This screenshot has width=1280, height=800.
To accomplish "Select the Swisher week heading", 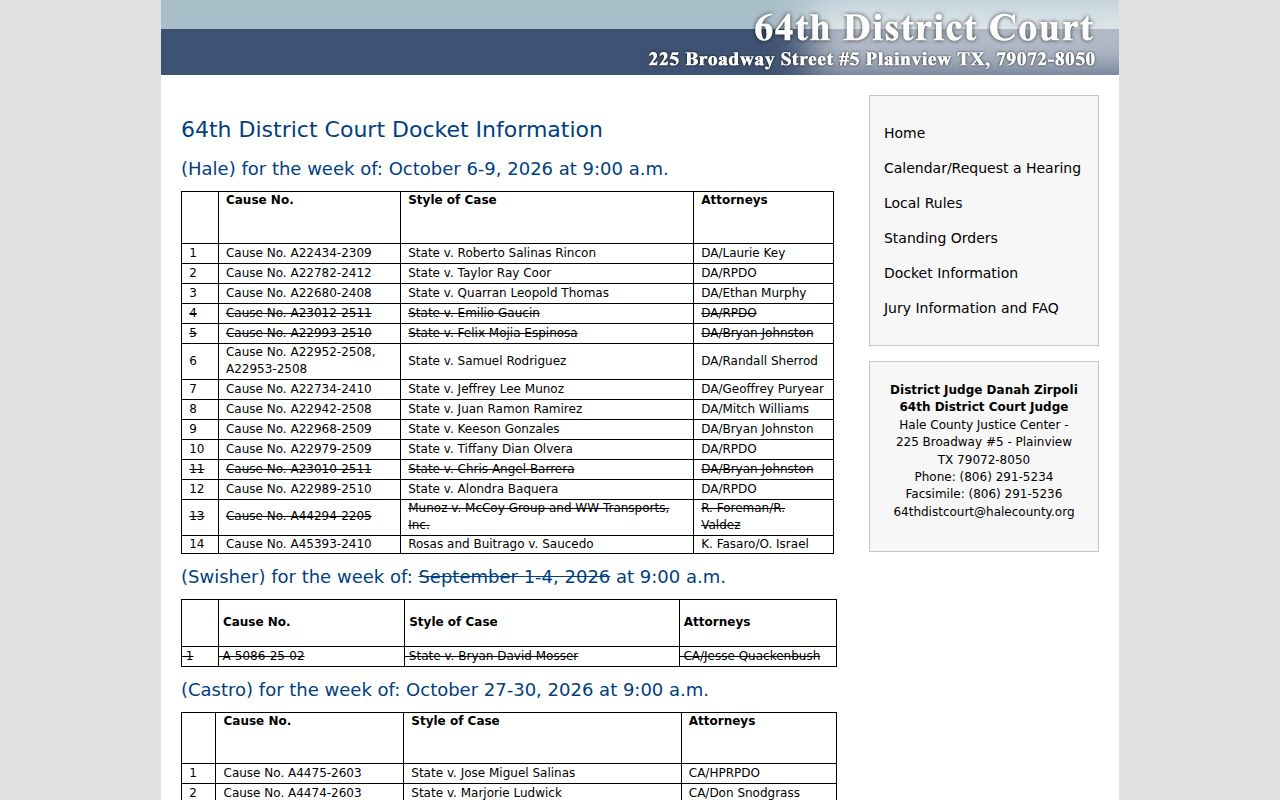I will 453,577.
